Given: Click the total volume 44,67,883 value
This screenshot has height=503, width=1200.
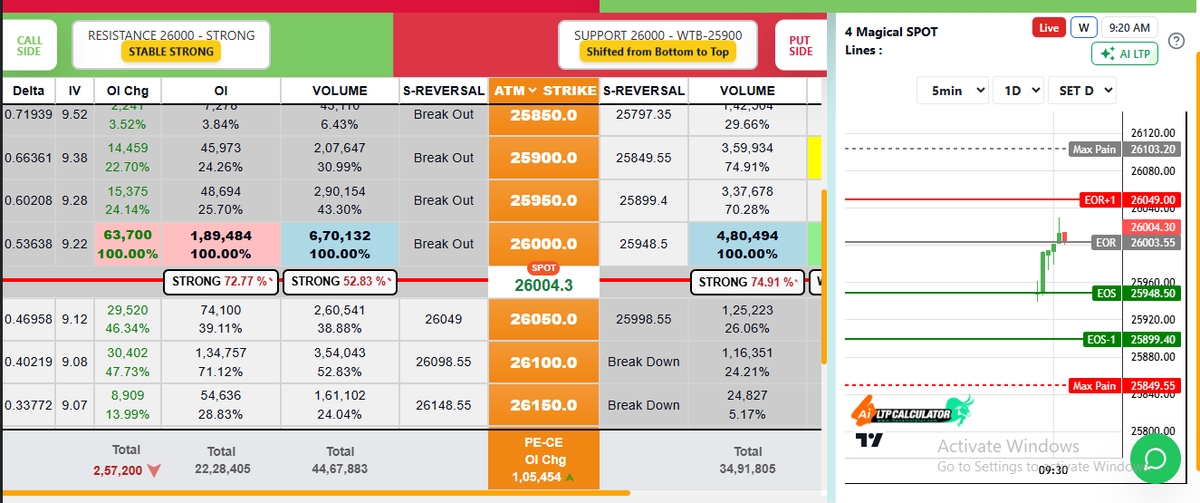Looking at the screenshot, I should 340,468.
